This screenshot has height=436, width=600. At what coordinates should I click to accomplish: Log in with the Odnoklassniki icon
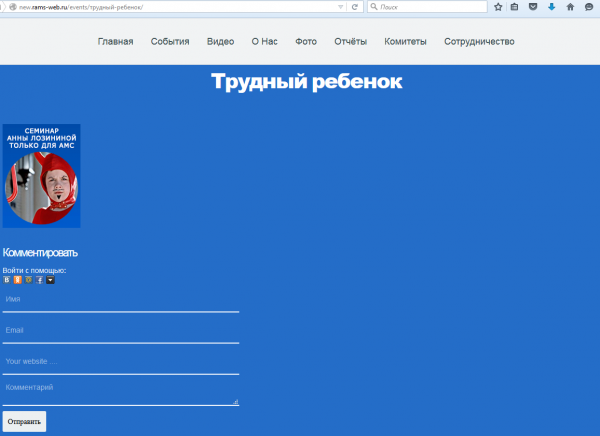[18, 280]
